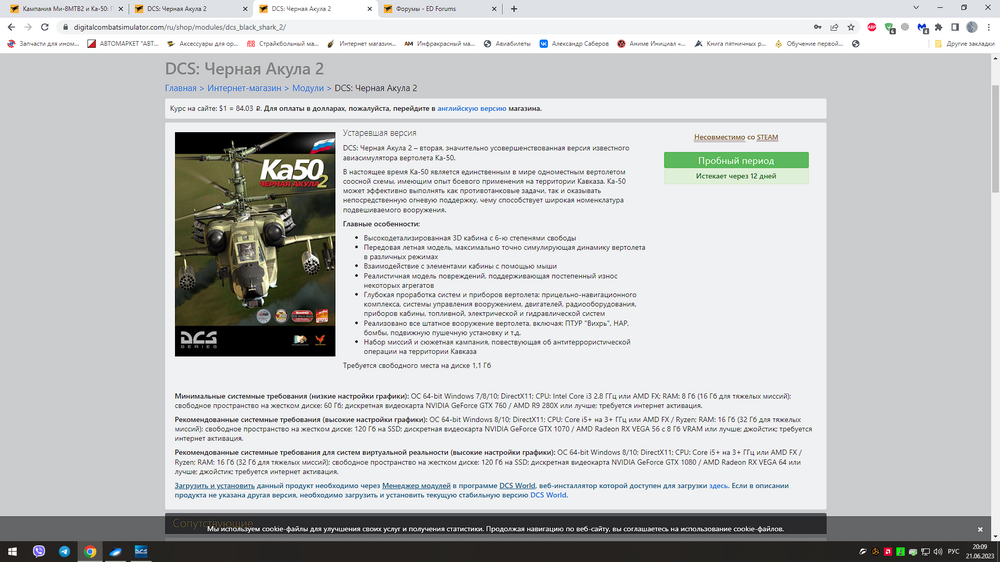Open the volume control in system tray
The height and width of the screenshot is (562, 1000).
(938, 552)
